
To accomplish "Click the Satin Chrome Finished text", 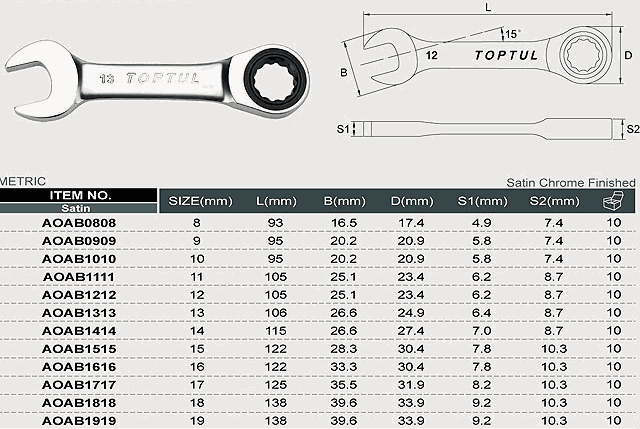I will 570,182.
